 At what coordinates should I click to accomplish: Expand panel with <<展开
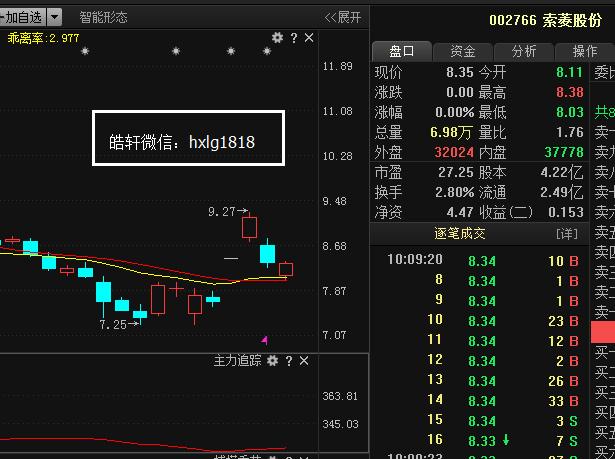tap(342, 17)
